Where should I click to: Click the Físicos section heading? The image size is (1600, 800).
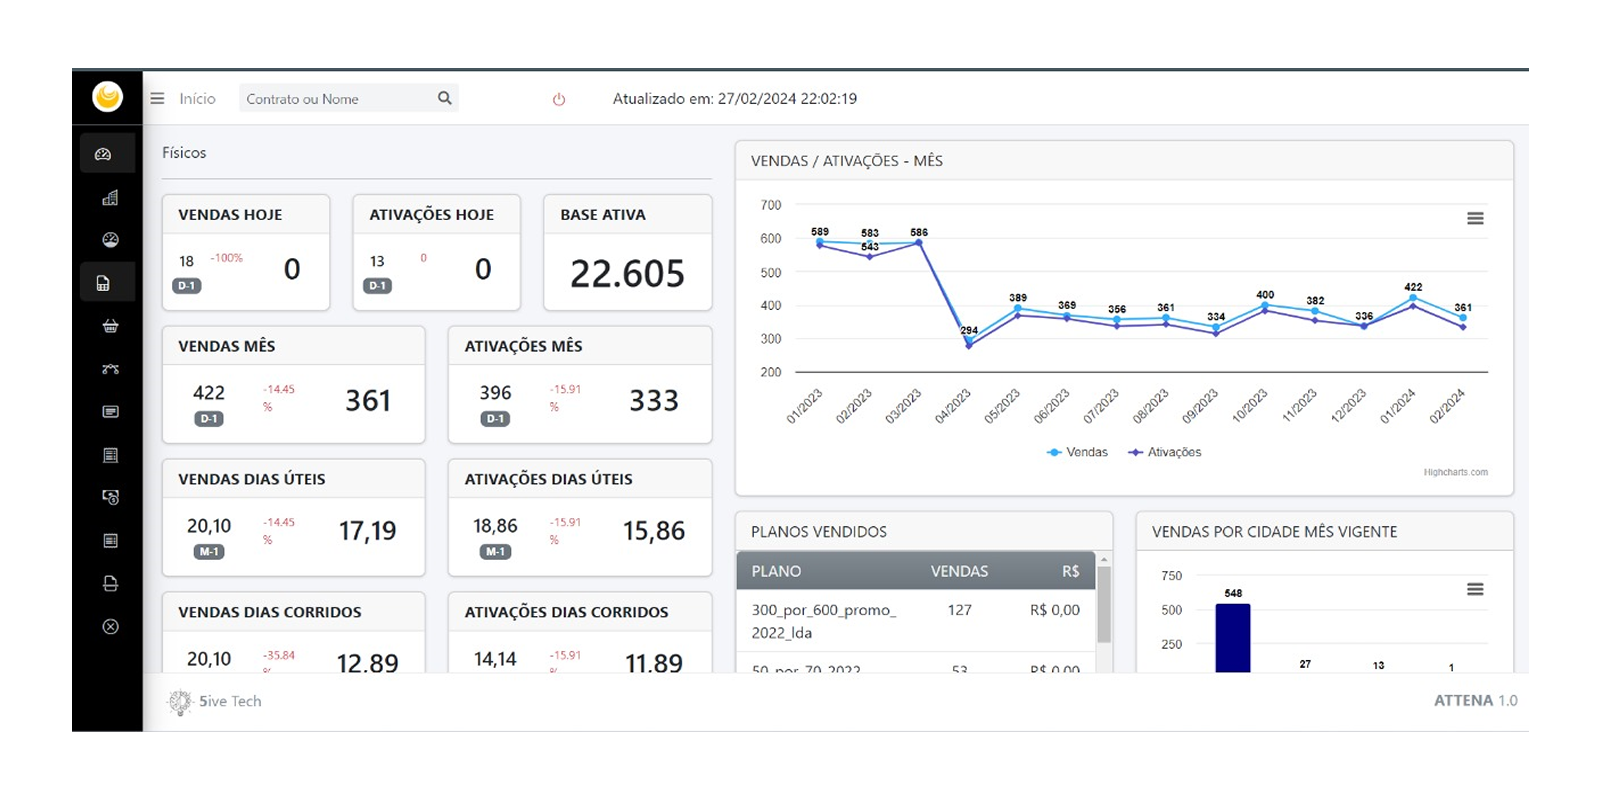(x=184, y=153)
